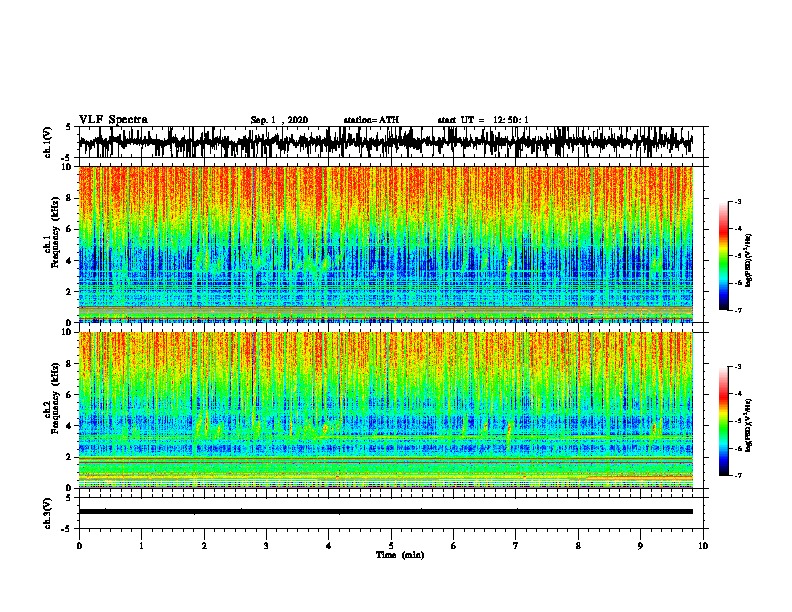
Task: Click the "ch.1(V)" axis label
Action: click(x=48, y=142)
